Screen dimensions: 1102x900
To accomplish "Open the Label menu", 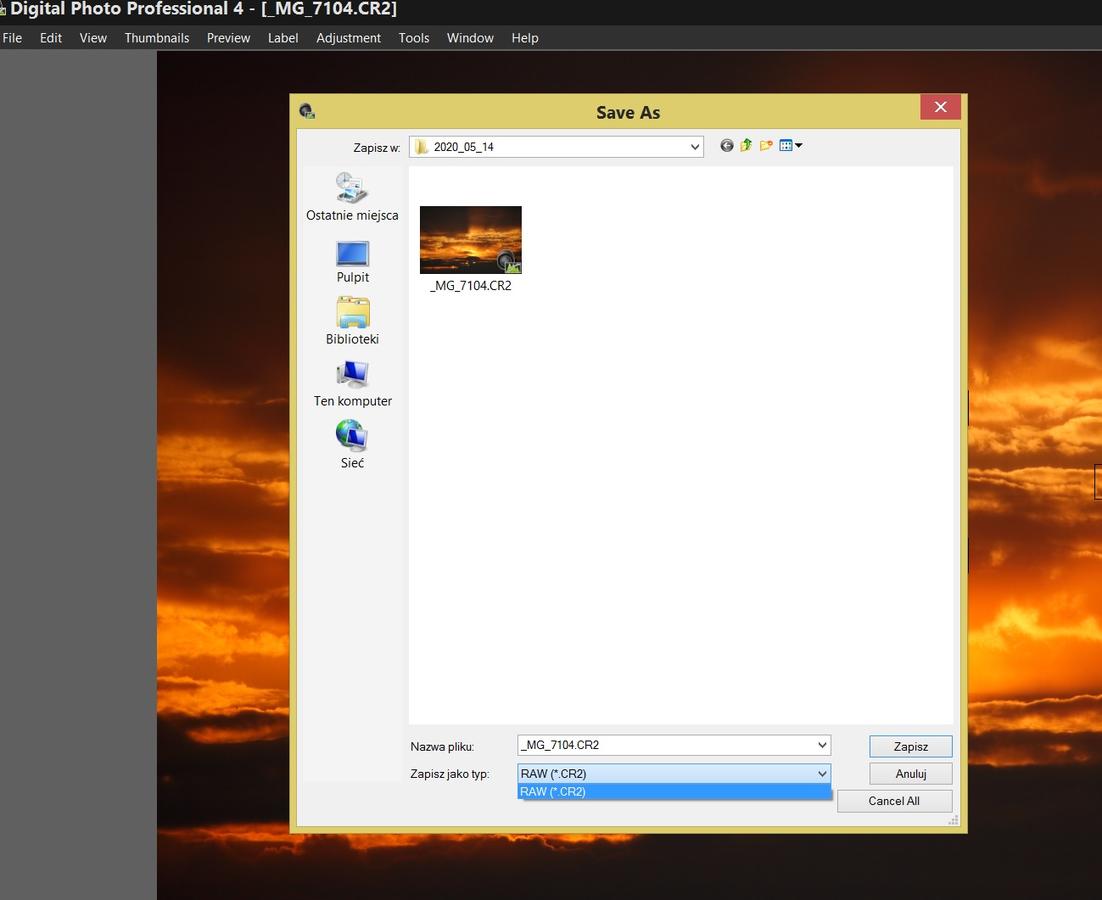I will click(283, 38).
